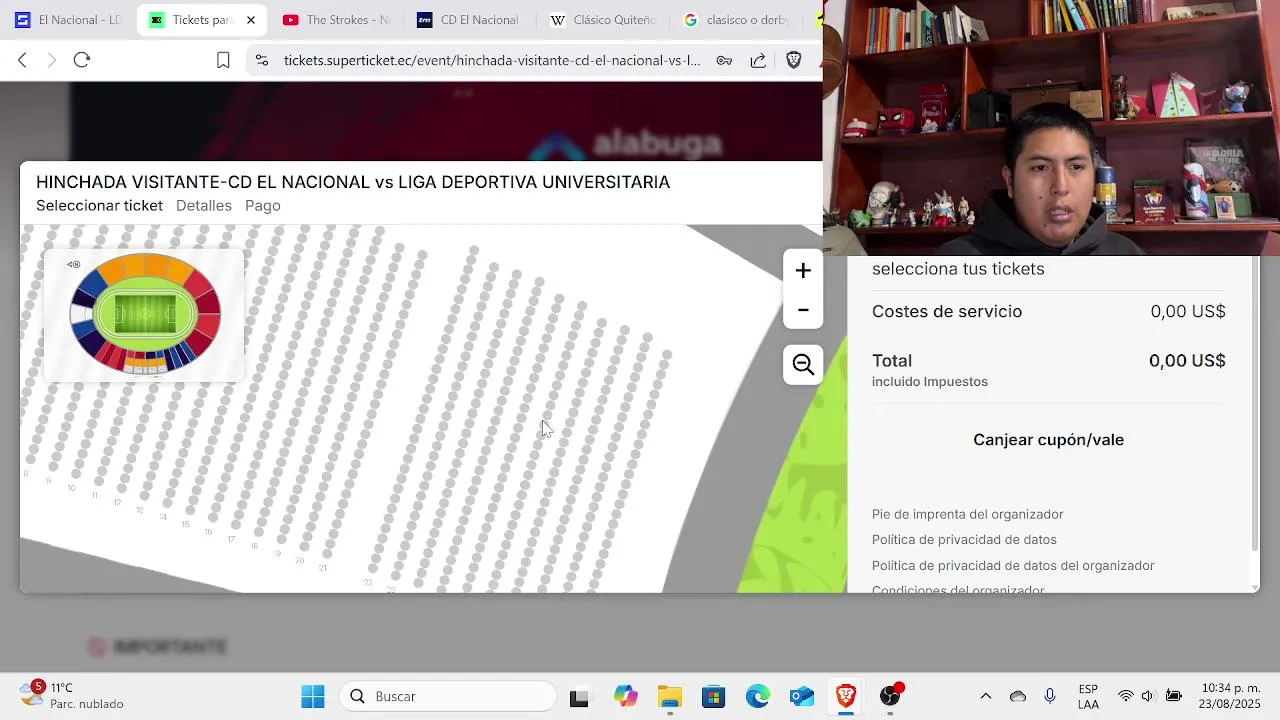Click row number 20 on seat map
This screenshot has height=720, width=1280.
click(x=300, y=560)
